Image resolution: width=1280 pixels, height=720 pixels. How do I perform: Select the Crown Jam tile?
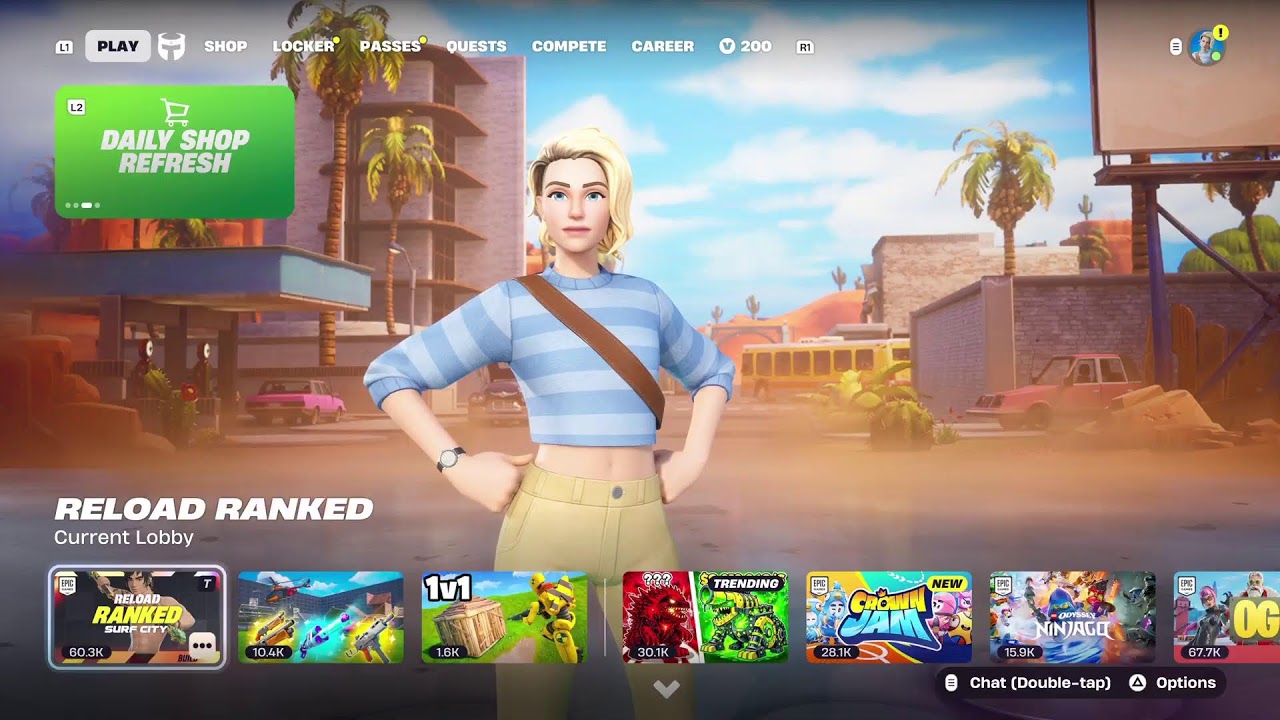[889, 618]
